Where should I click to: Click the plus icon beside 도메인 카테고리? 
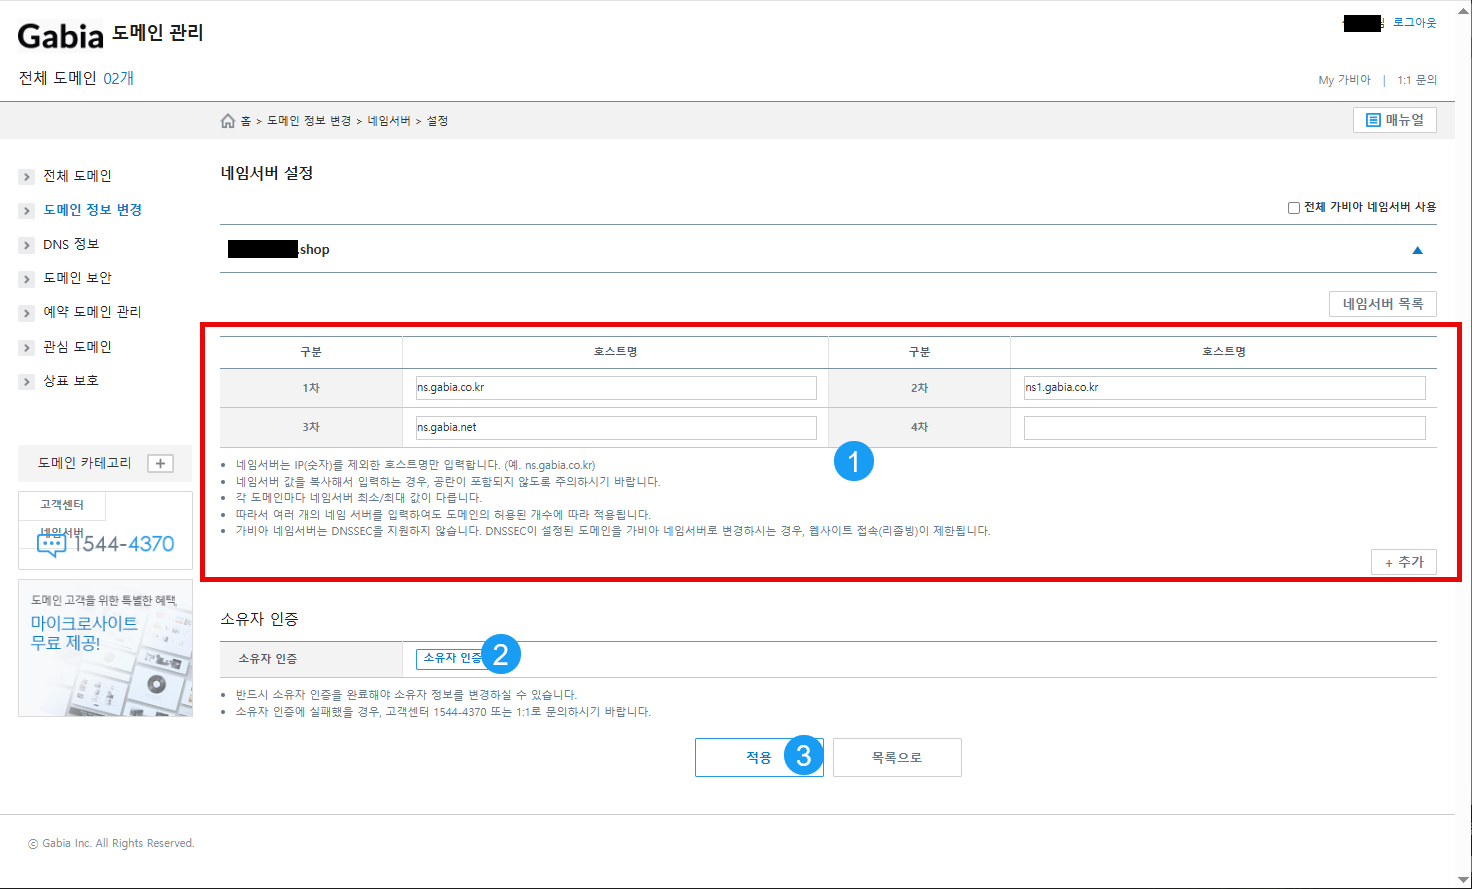[160, 463]
